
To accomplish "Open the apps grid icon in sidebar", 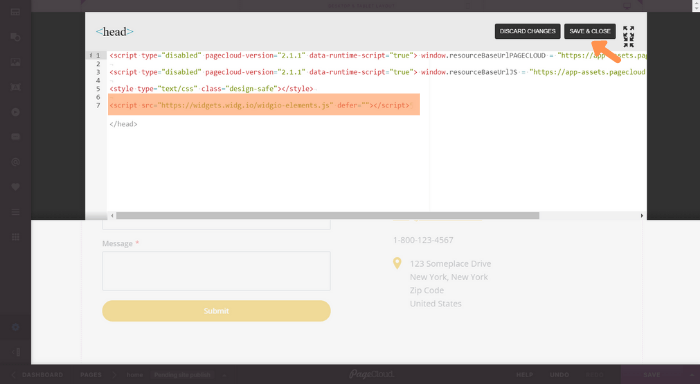I will (x=15, y=237).
